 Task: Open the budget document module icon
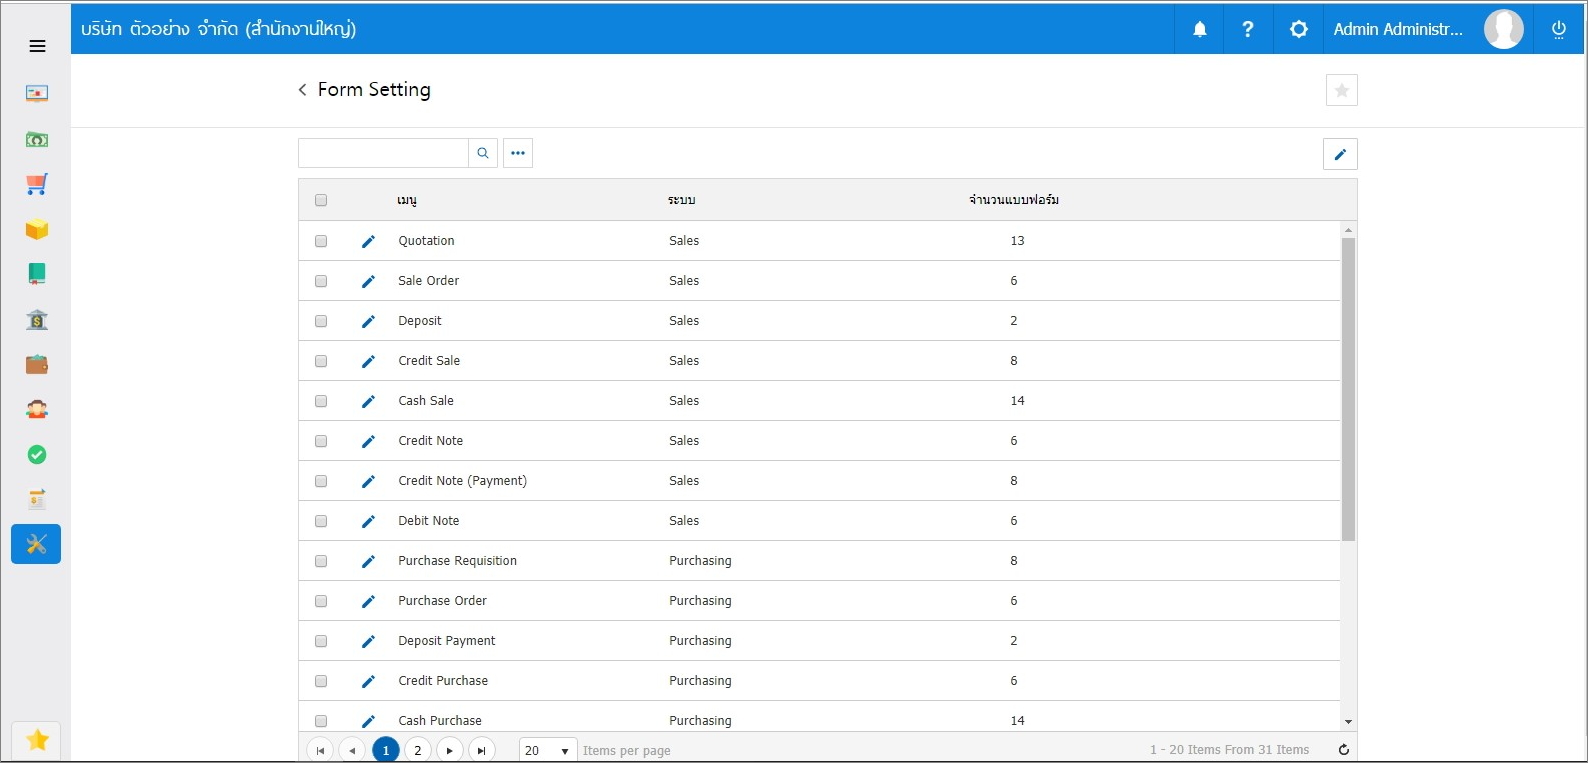[x=37, y=499]
